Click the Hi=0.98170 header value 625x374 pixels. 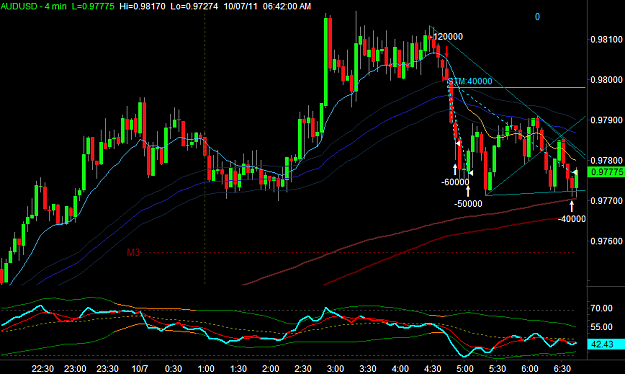coord(142,6)
